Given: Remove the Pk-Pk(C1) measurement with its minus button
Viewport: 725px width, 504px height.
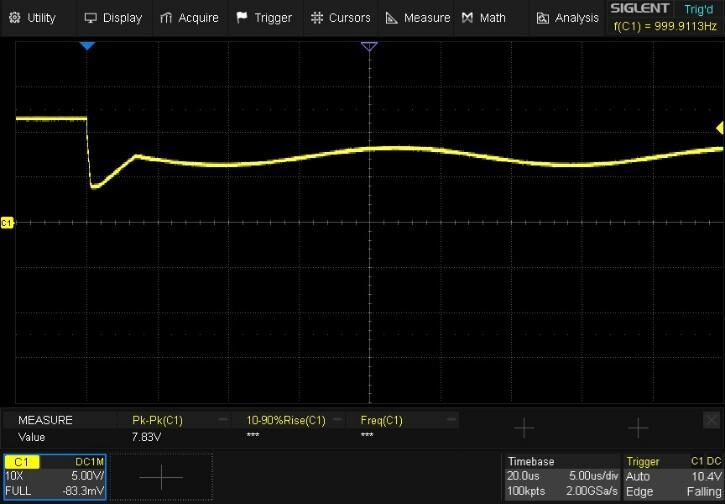Looking at the screenshot, I should (223, 419).
